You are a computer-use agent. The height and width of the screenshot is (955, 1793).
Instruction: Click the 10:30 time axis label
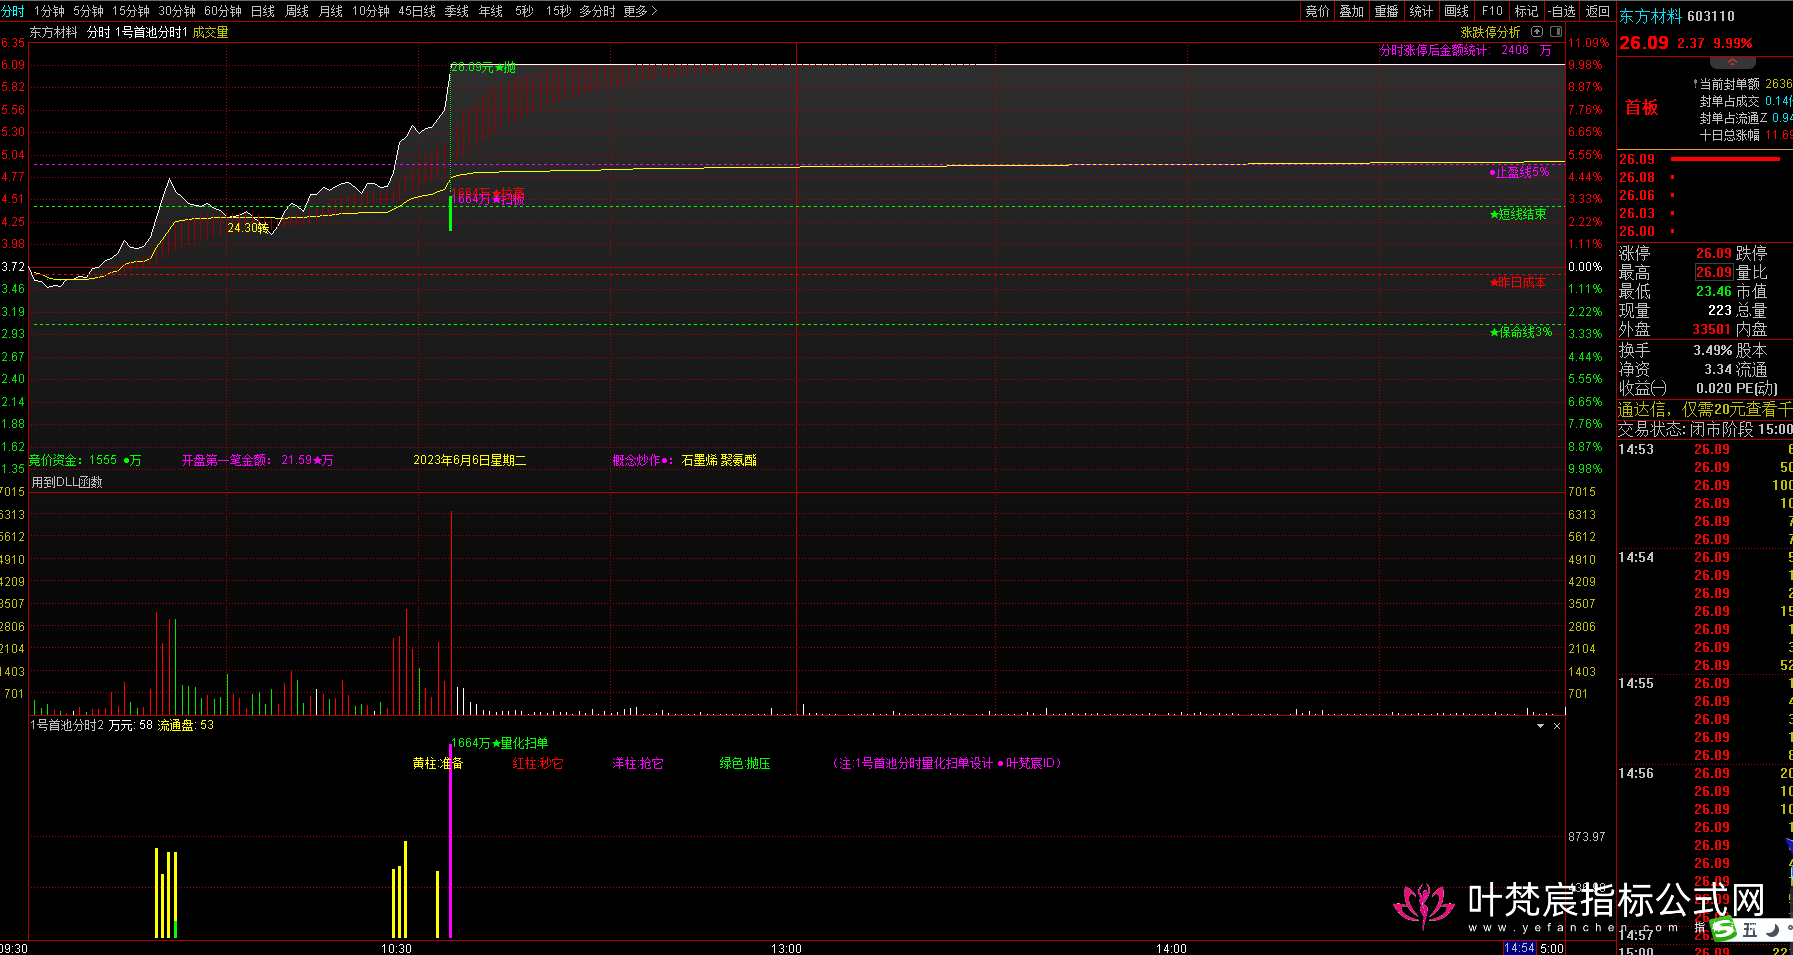(x=396, y=948)
